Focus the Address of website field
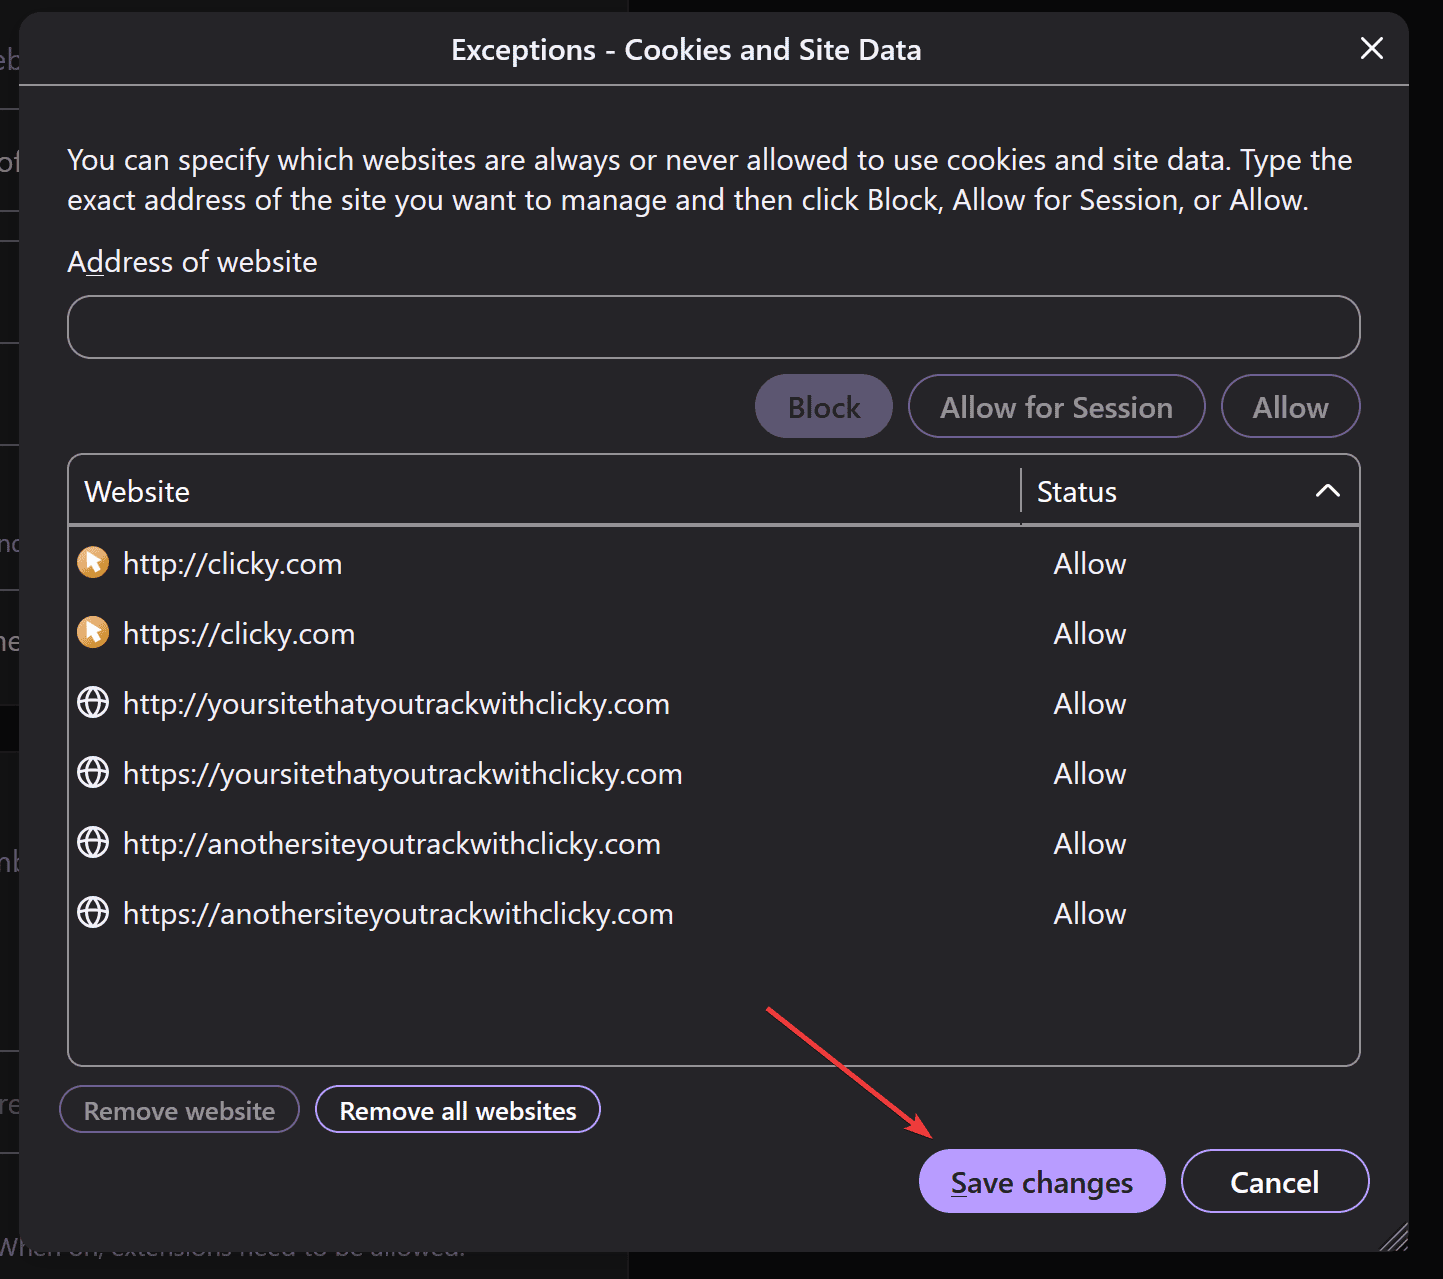This screenshot has width=1443, height=1279. (x=714, y=327)
